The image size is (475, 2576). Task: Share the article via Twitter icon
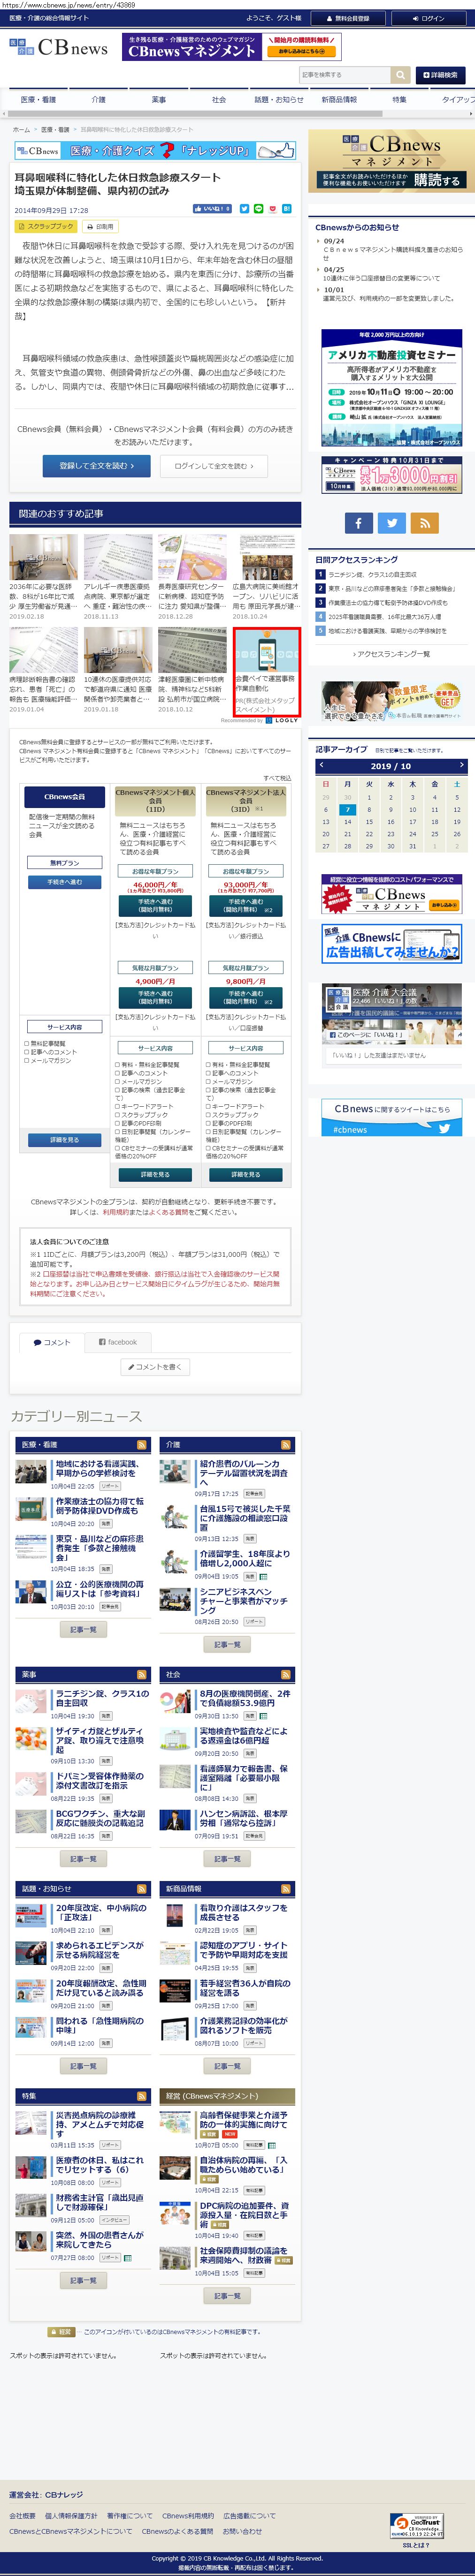244,209
